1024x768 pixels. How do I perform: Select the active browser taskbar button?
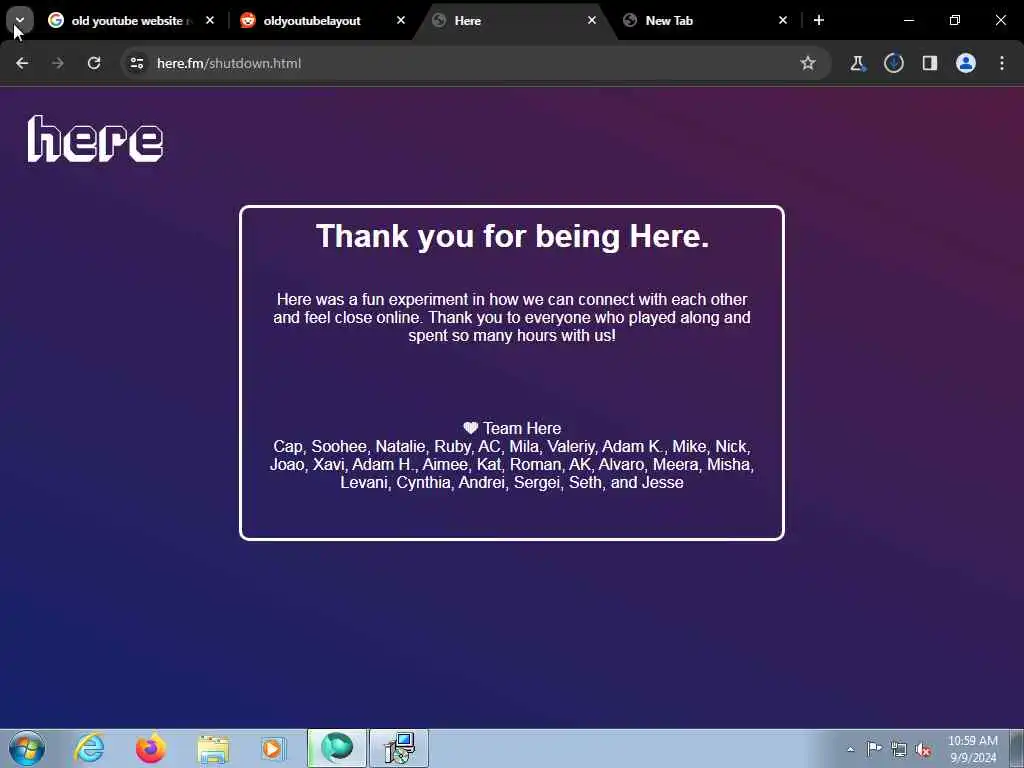coord(337,748)
